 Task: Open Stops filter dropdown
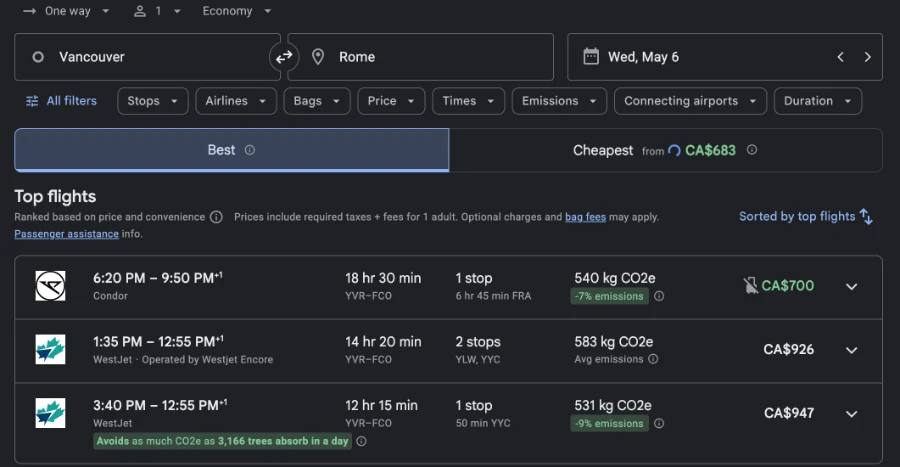pos(153,101)
